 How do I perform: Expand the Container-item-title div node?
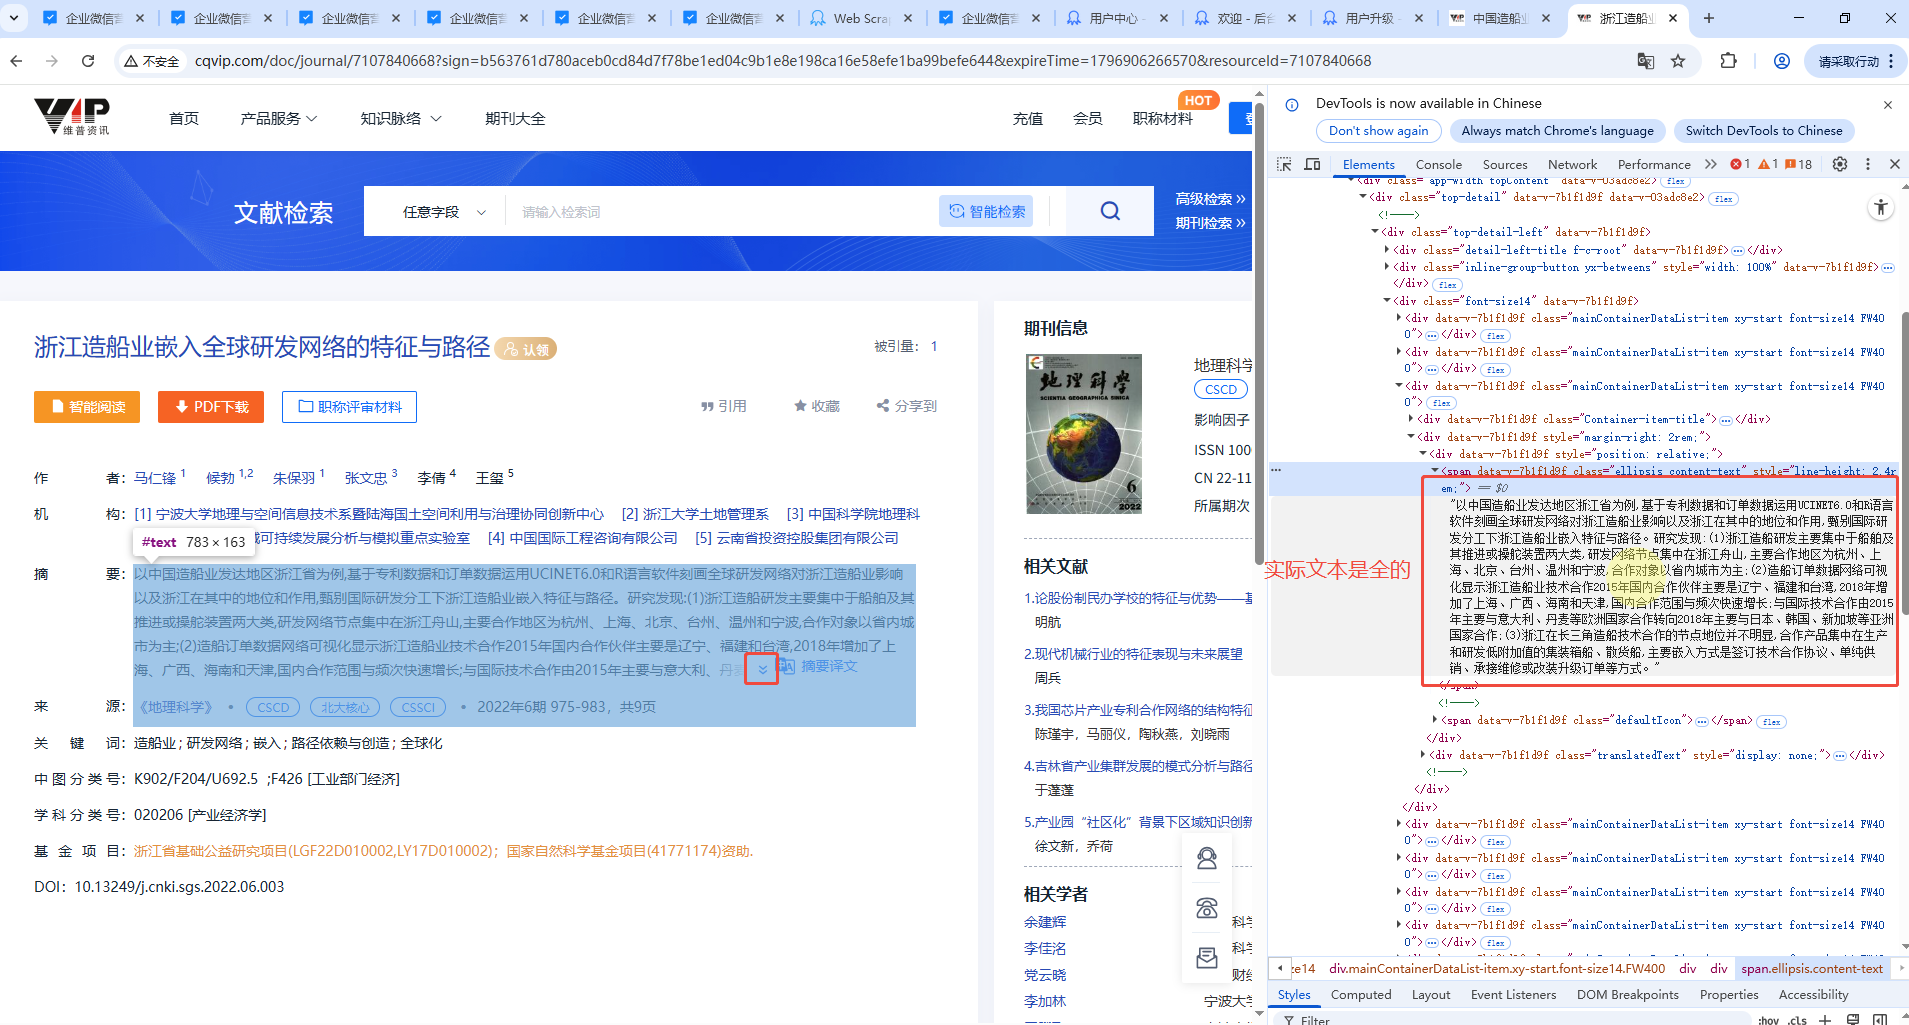pos(1411,419)
